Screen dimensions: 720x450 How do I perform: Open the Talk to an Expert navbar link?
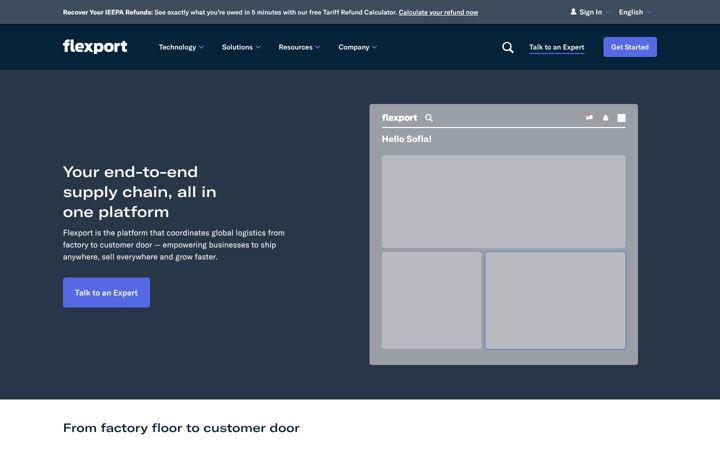pyautogui.click(x=557, y=47)
